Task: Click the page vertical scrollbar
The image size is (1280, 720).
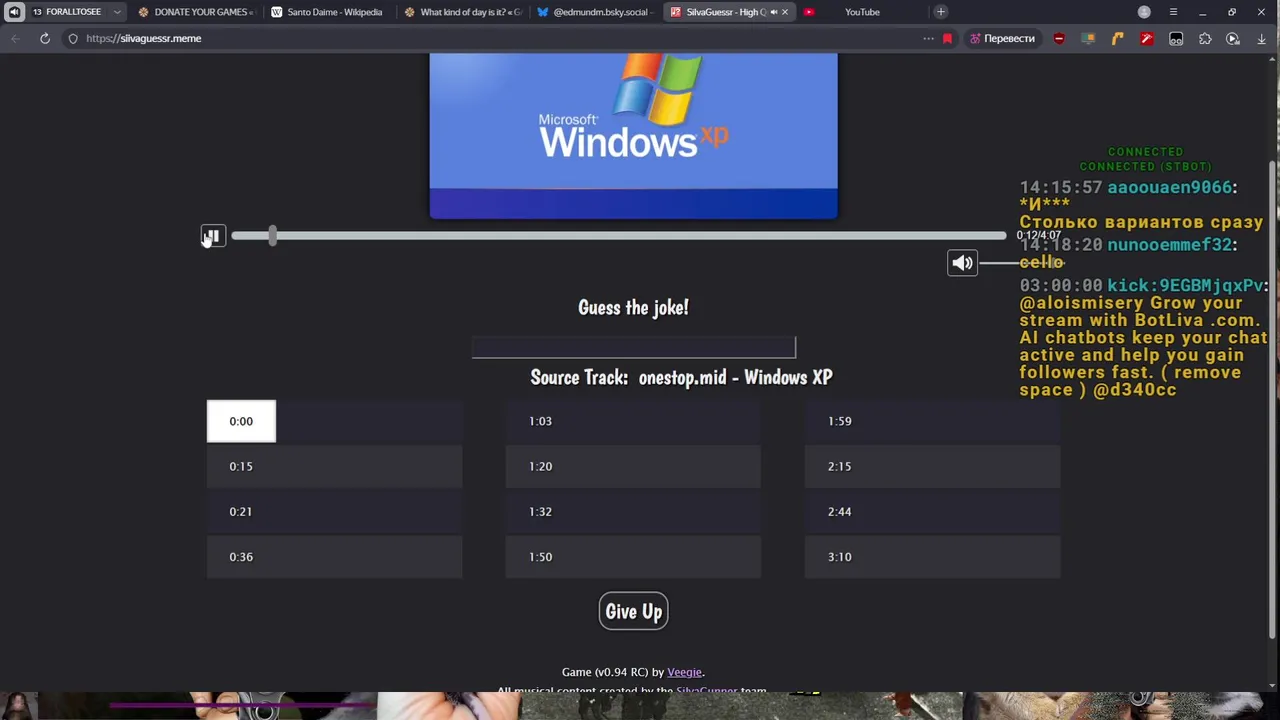Action: point(1272,400)
